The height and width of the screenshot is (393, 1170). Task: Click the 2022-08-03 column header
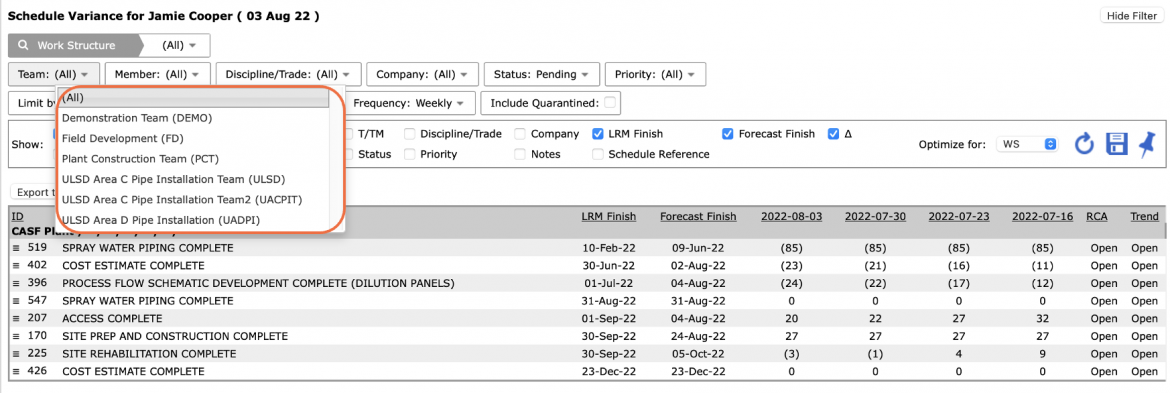(x=791, y=216)
